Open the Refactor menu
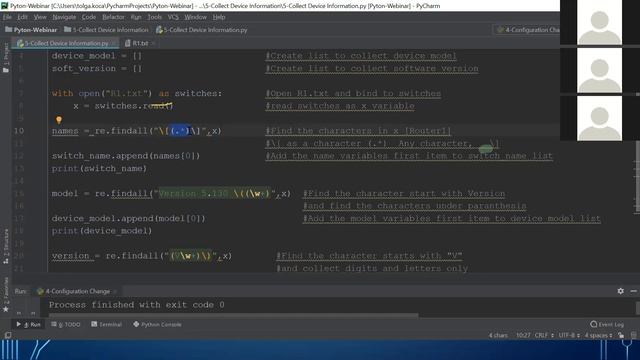 tap(113, 17)
